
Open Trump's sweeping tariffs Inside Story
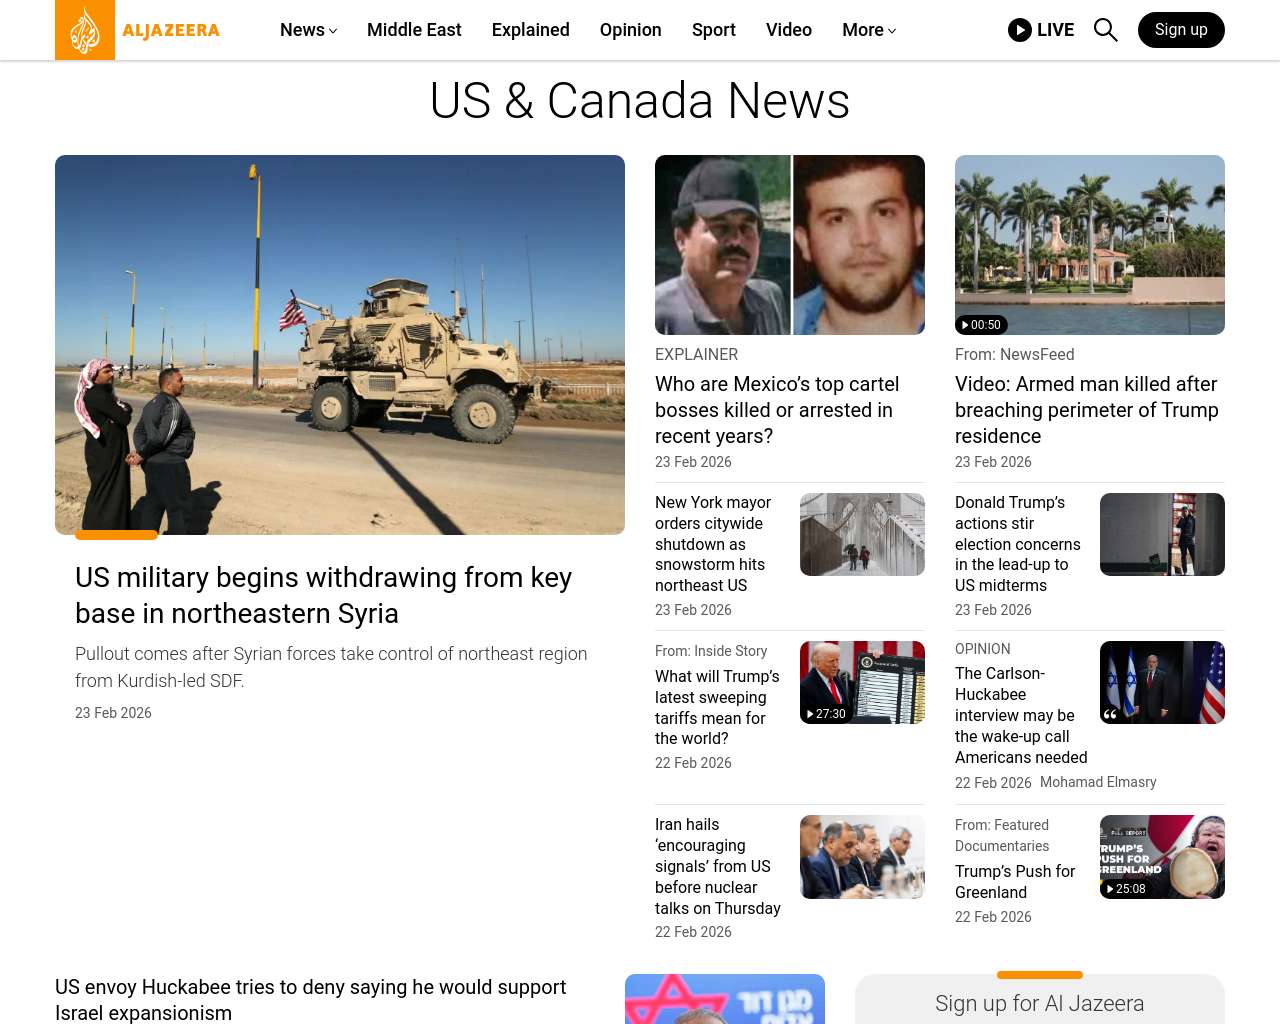tap(717, 708)
